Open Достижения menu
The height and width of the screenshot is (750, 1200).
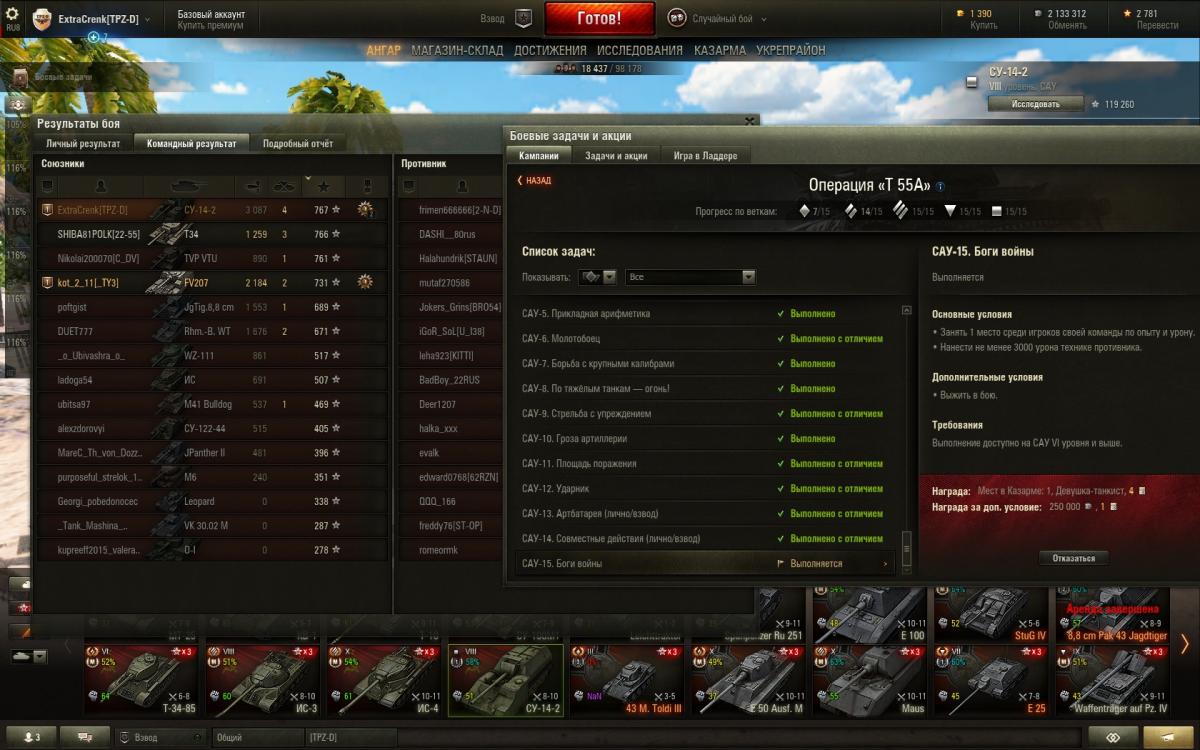coord(550,50)
